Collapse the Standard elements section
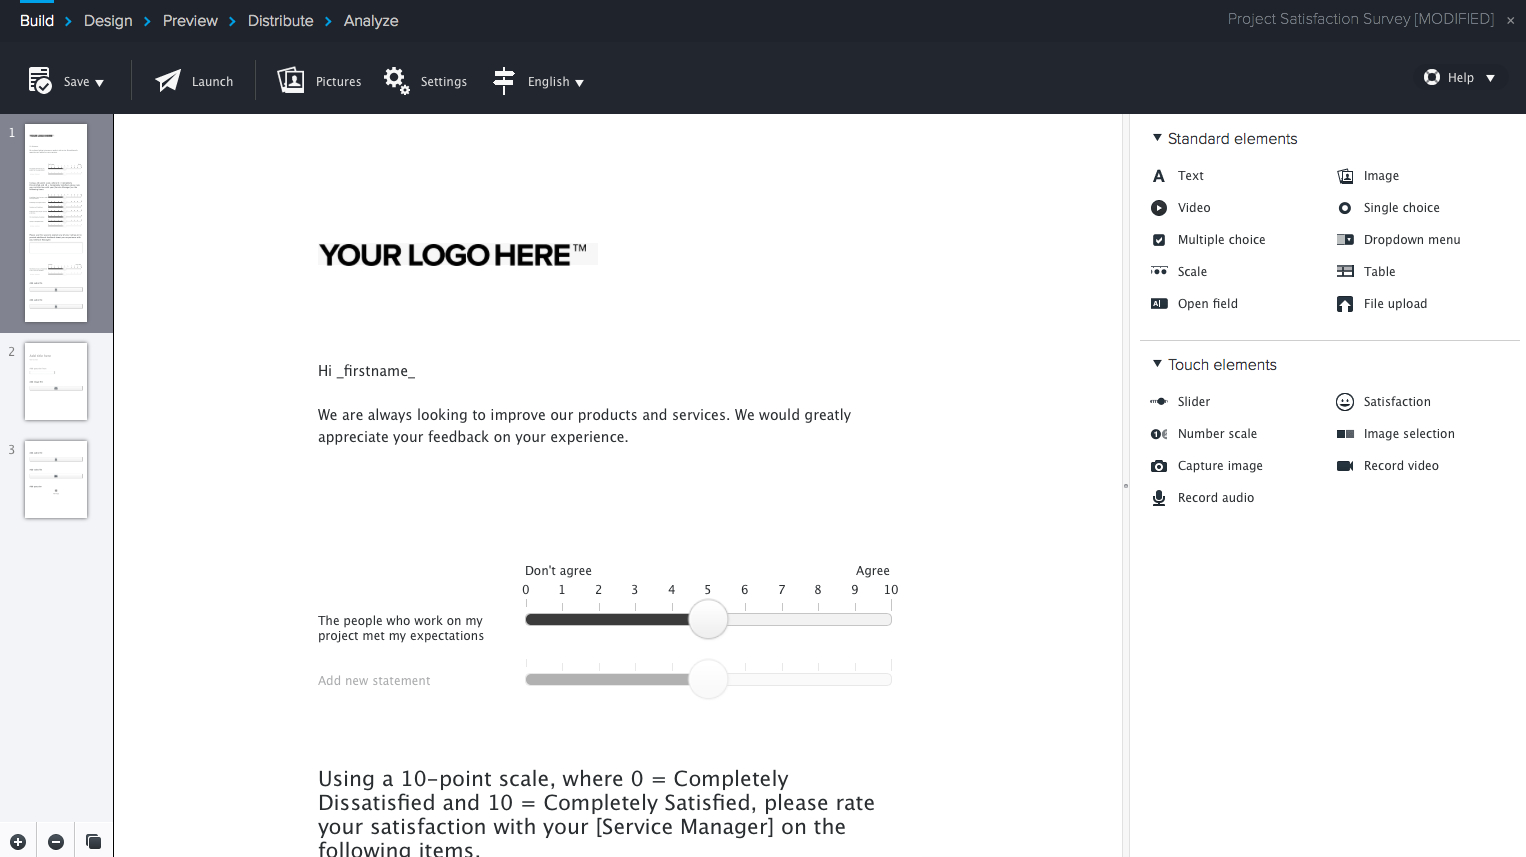Screen dimensions: 1526x857 (1157, 138)
